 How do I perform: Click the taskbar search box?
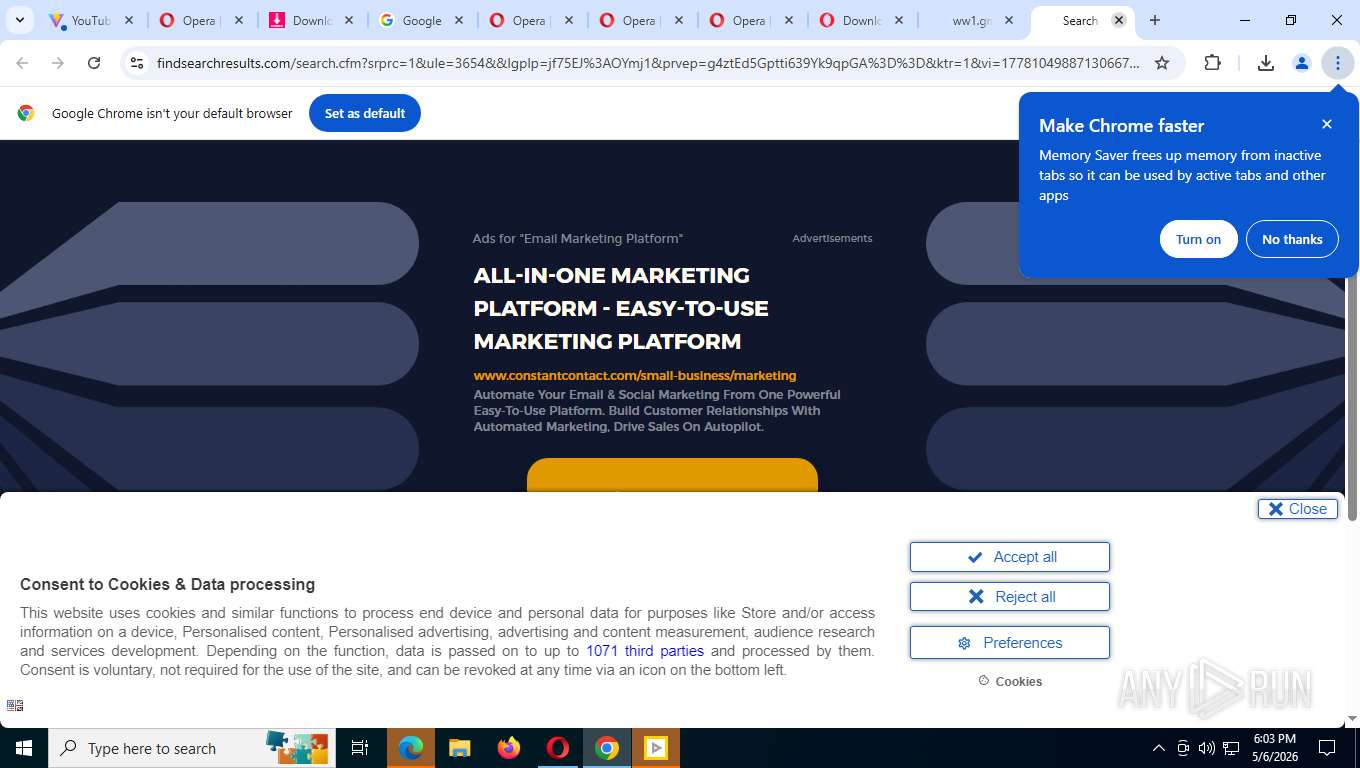[190, 748]
